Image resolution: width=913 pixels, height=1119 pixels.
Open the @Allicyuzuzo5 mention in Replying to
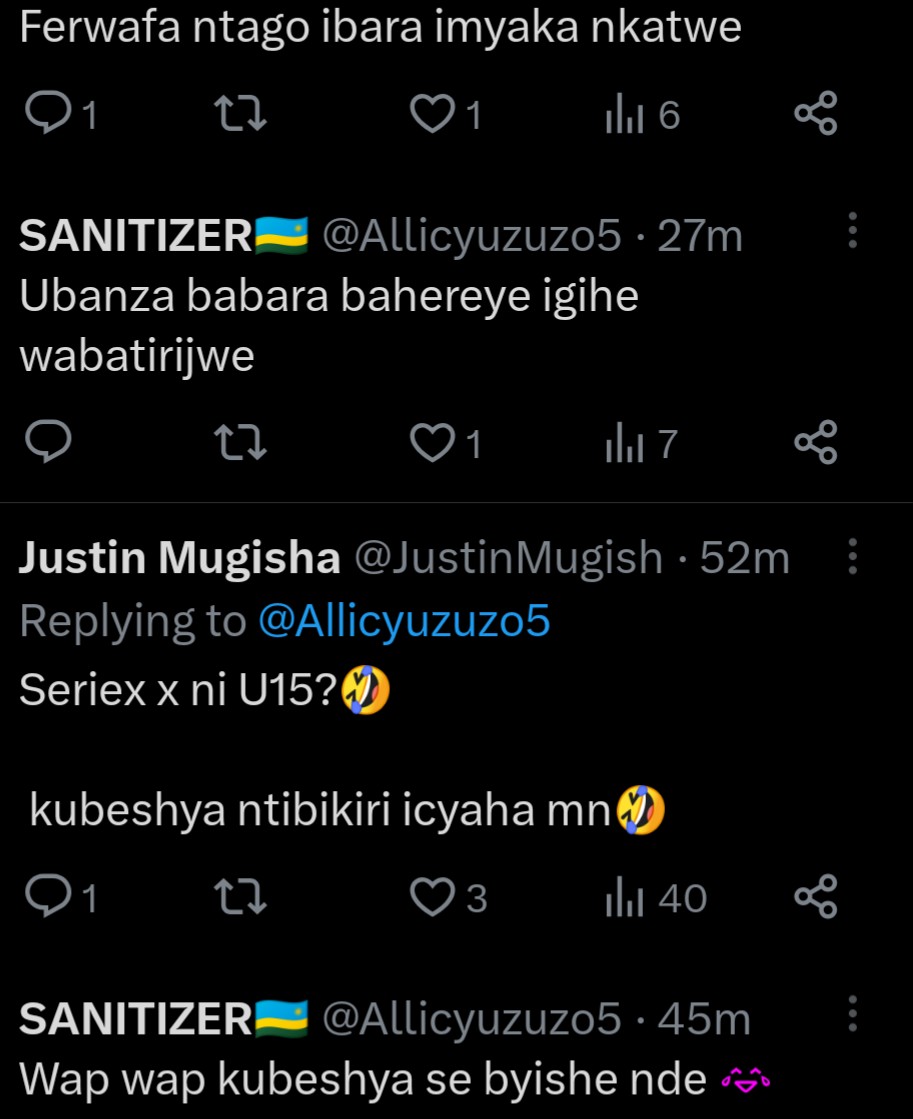[404, 622]
